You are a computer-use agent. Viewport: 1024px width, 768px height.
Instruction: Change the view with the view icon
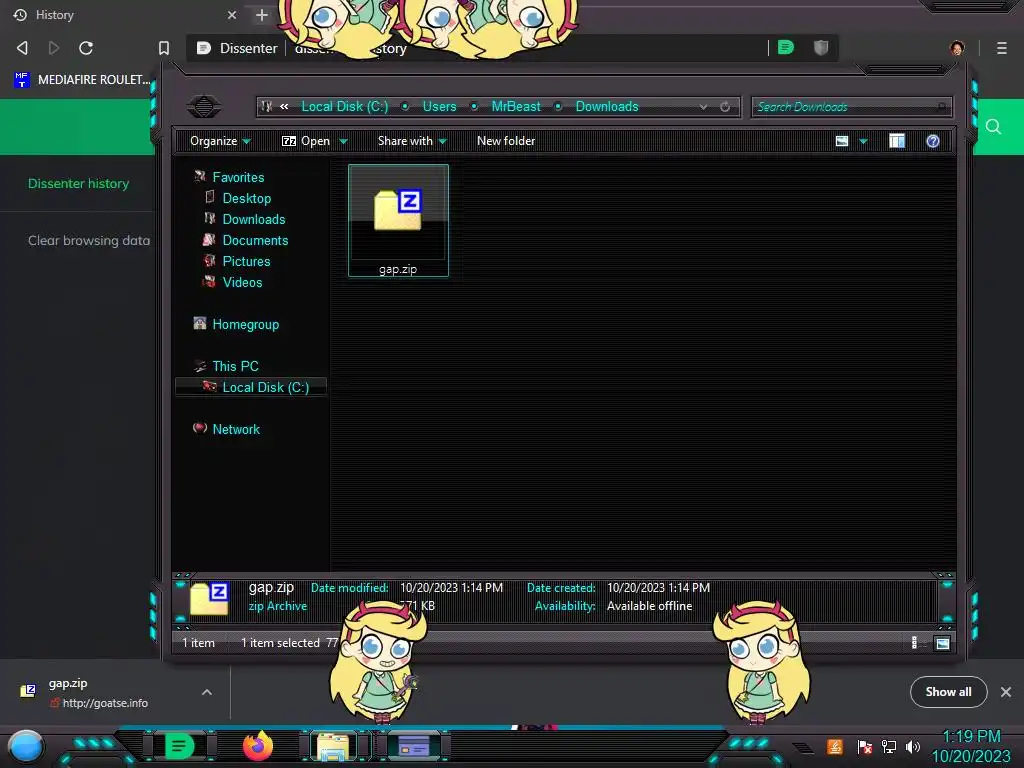coord(842,141)
